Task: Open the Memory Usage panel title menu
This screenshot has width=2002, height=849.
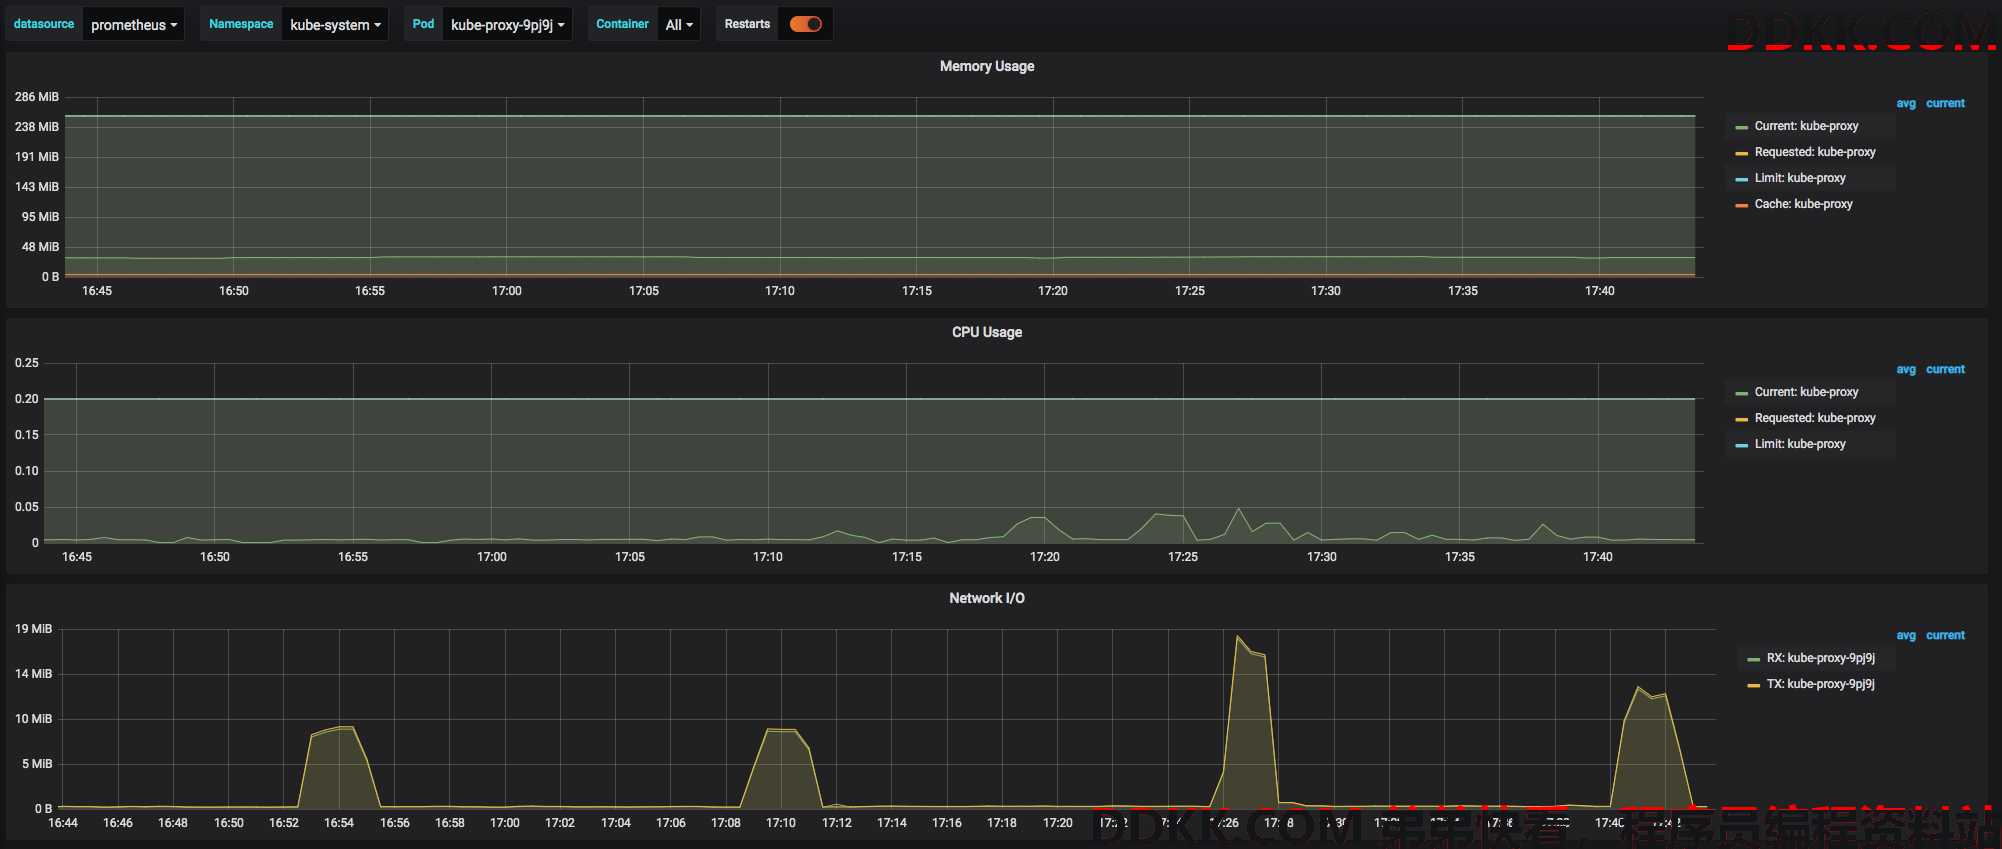Action: [x=987, y=66]
